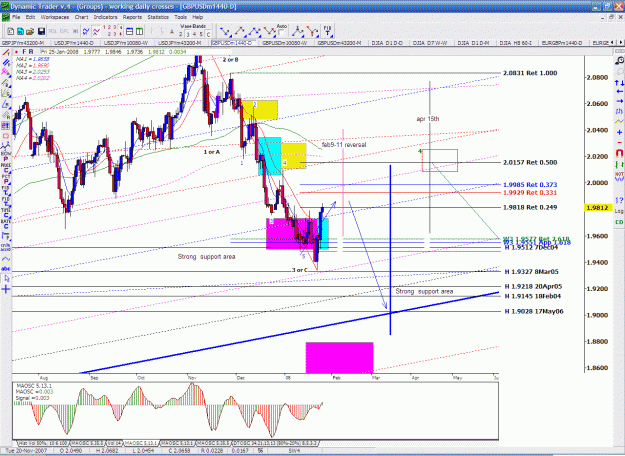Screen dimensions: 625x456
Task: Click chart tab scroll left arrow
Action: [614, 43]
